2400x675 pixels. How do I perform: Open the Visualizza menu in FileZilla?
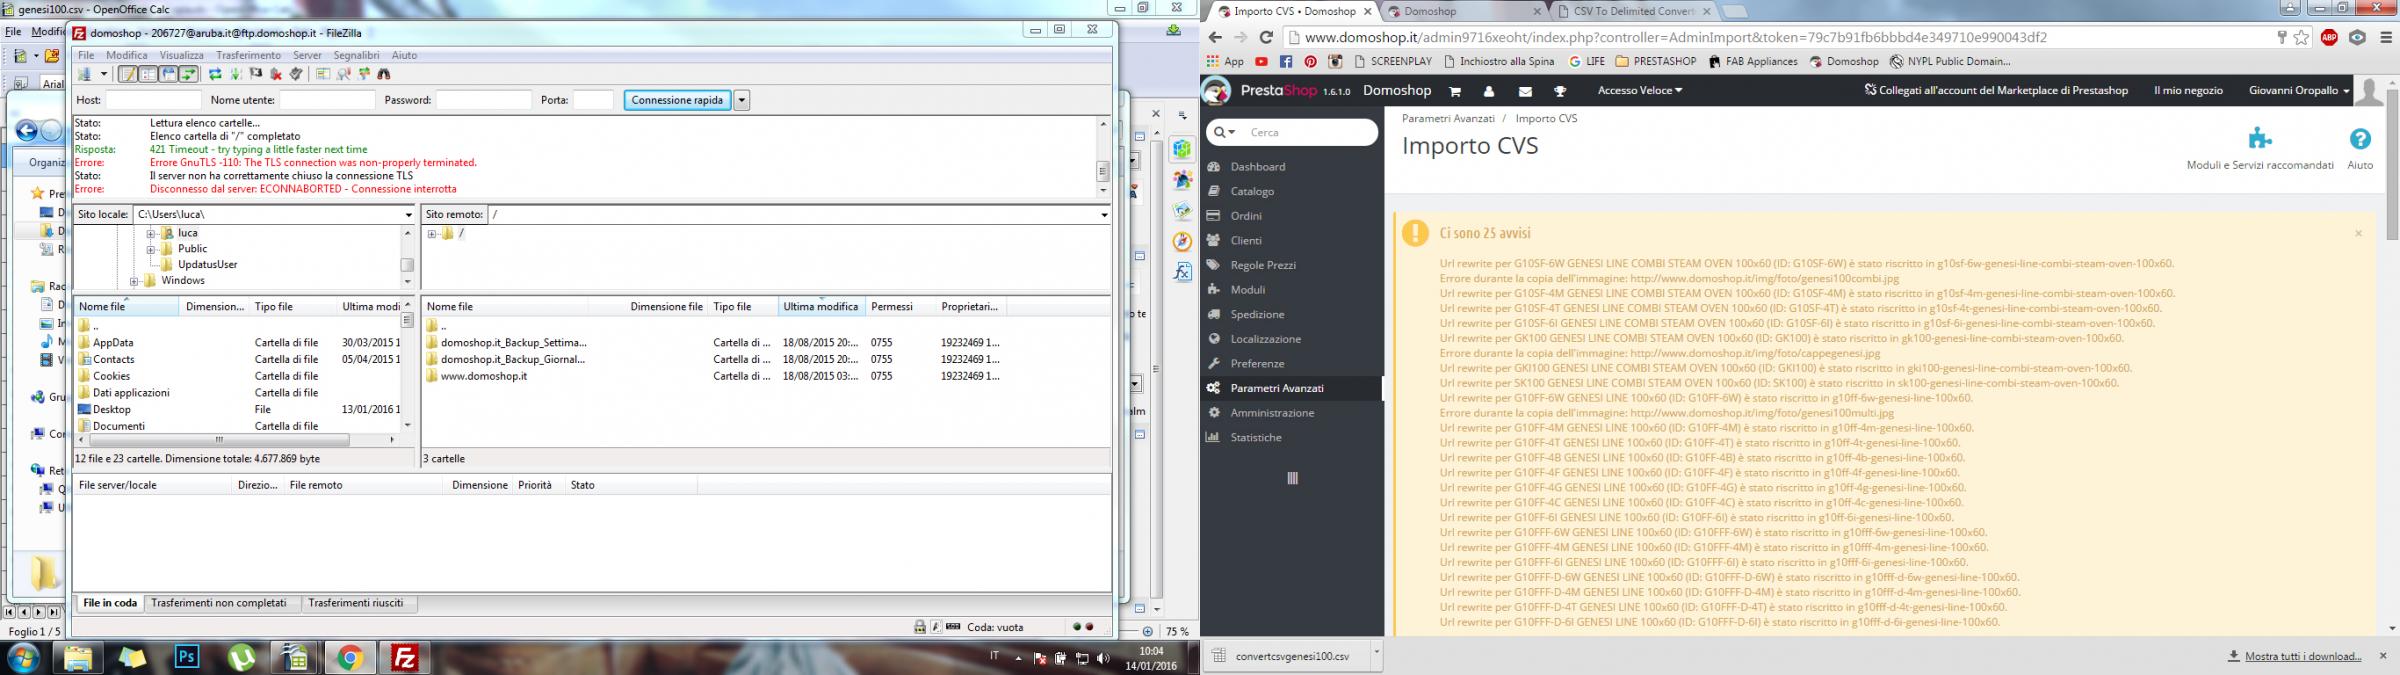coord(181,55)
